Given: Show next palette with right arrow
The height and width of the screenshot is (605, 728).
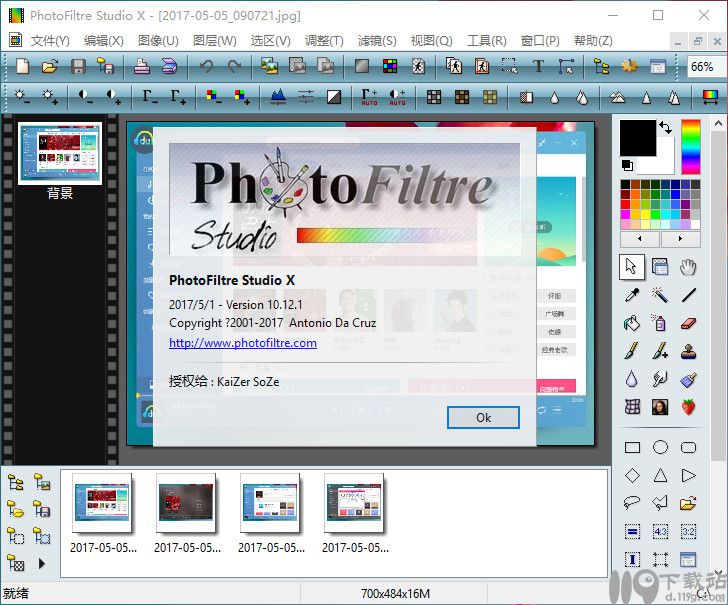Looking at the screenshot, I should click(x=681, y=239).
